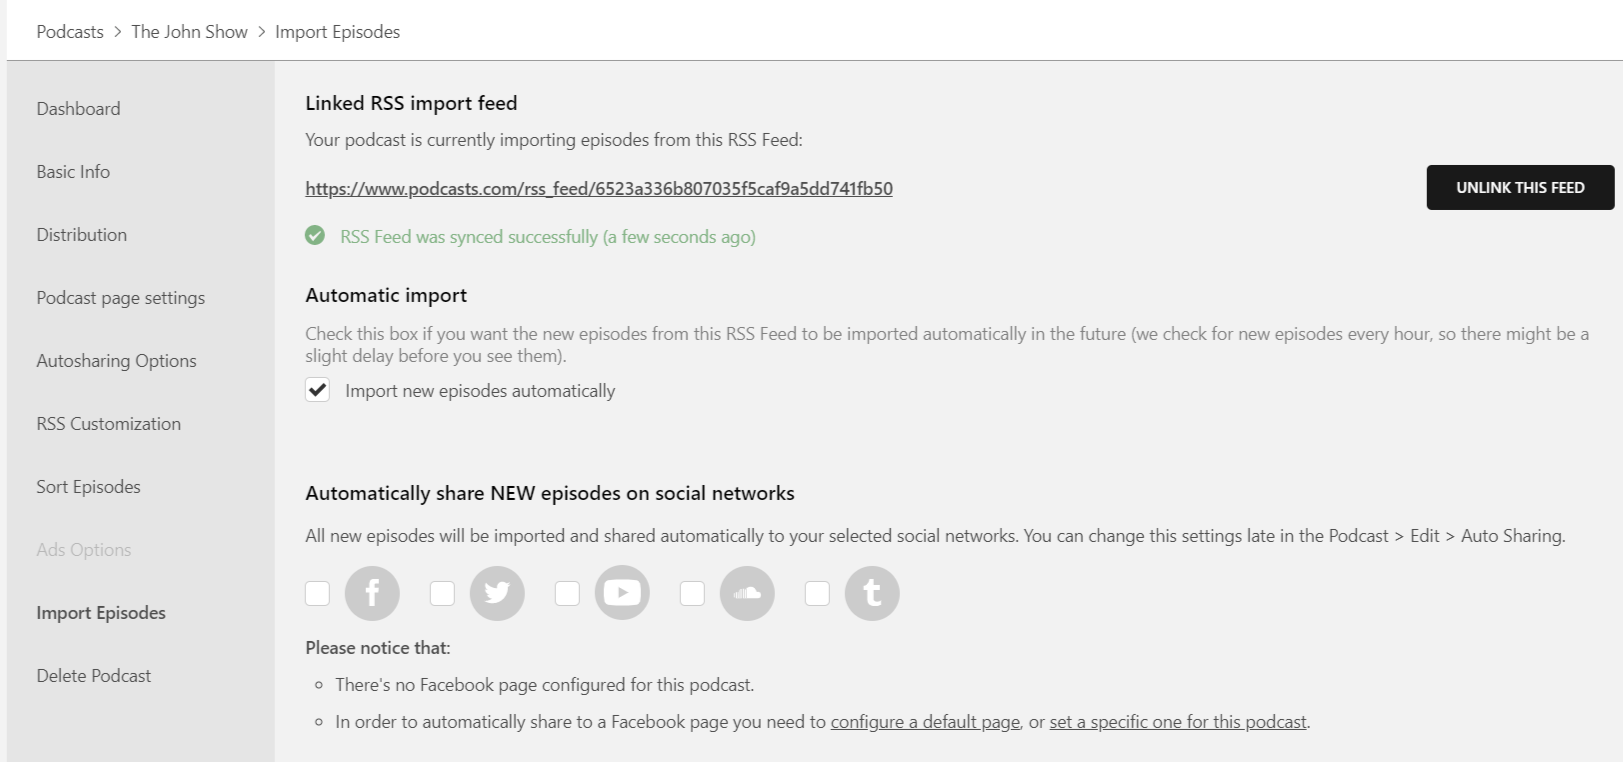Click the Tumblr letter icon
1623x762 pixels.
click(x=872, y=593)
